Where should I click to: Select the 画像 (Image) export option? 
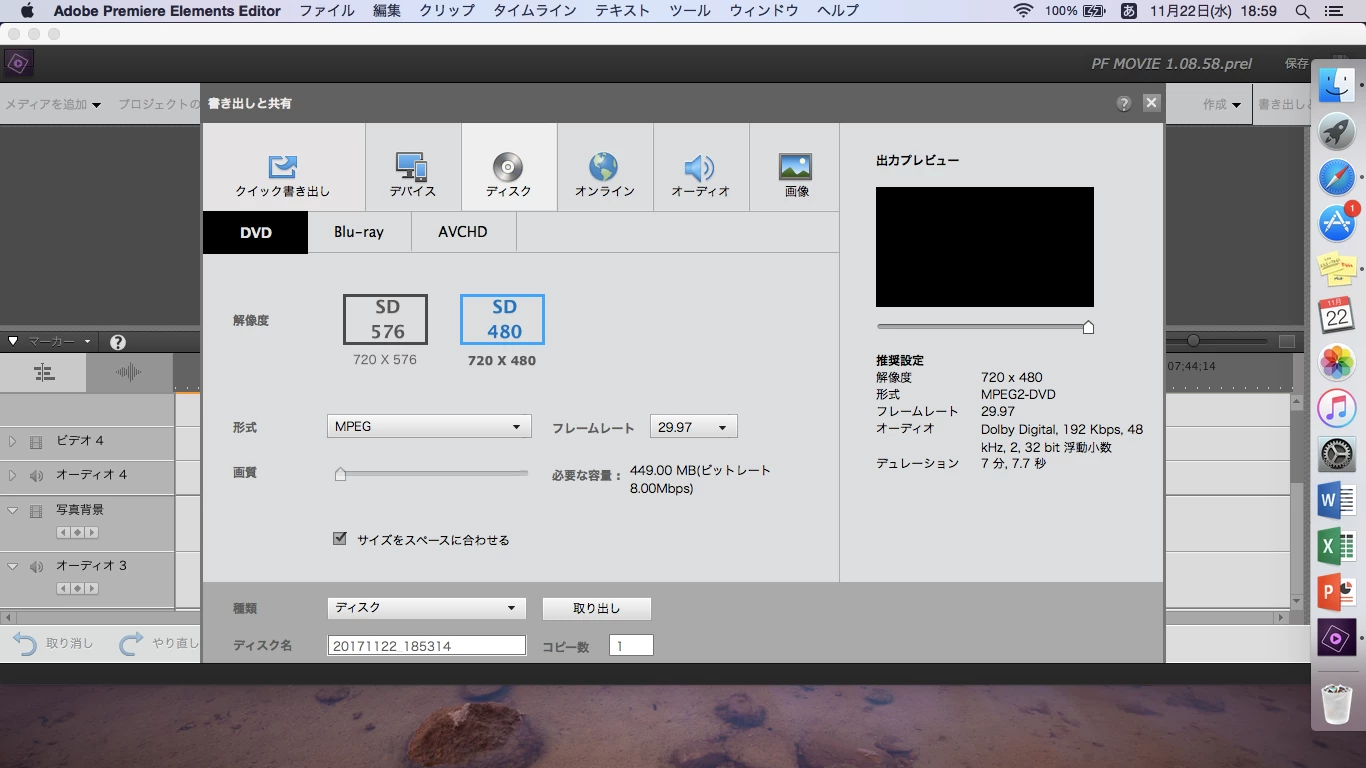pyautogui.click(x=796, y=167)
